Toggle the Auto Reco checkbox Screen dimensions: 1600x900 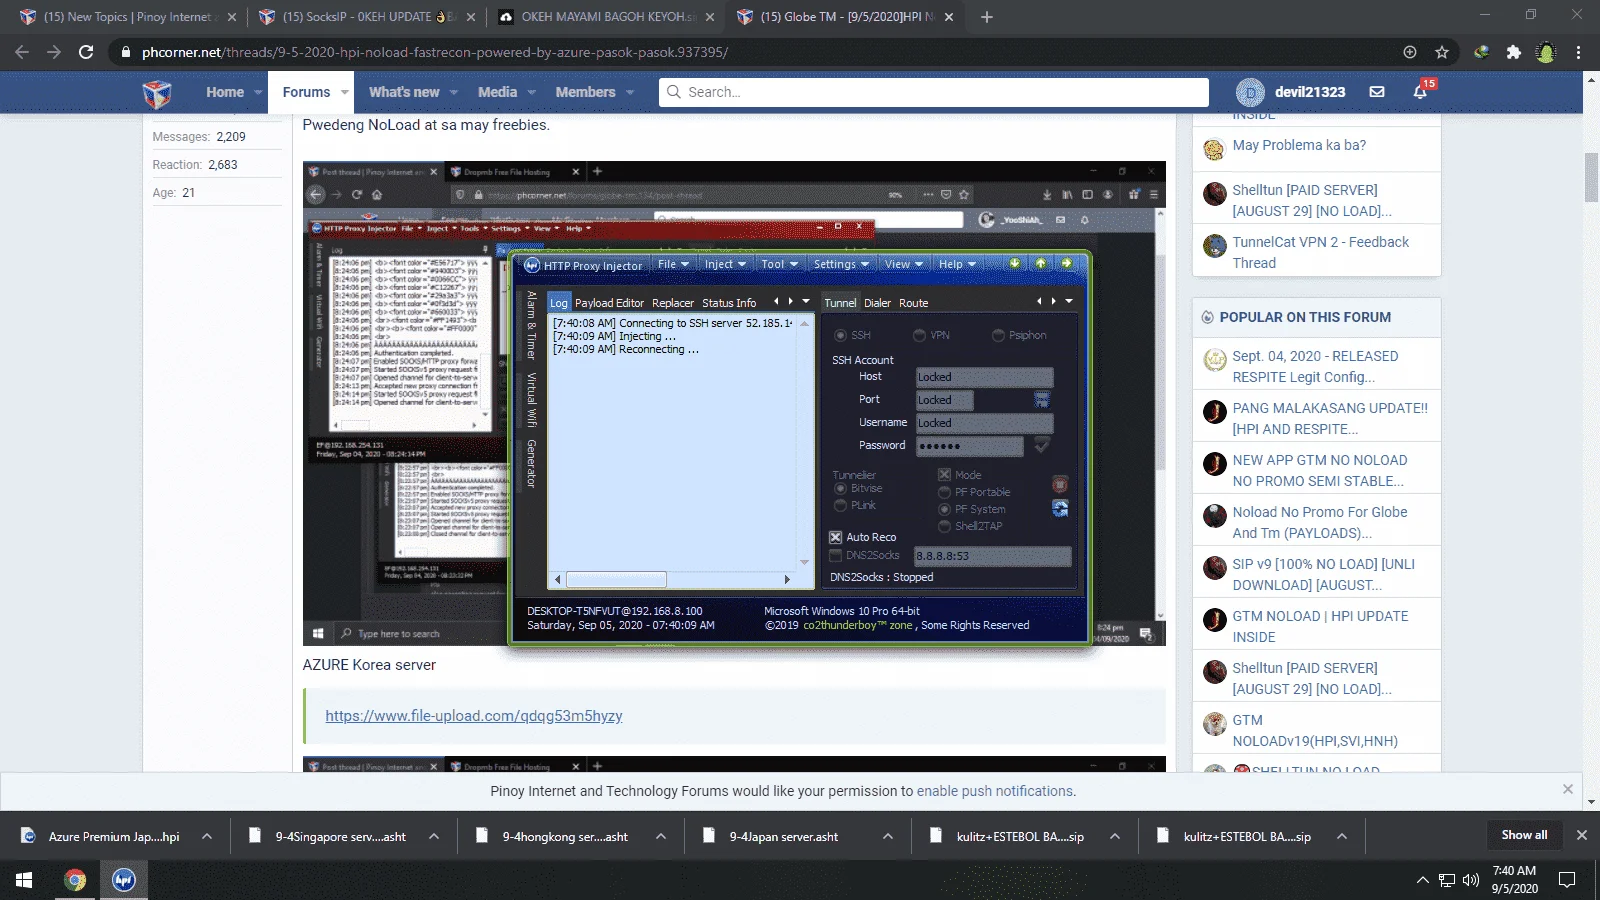(836, 537)
